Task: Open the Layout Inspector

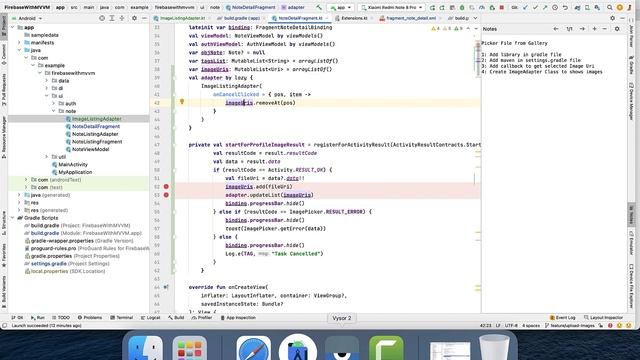Action: [603, 318]
